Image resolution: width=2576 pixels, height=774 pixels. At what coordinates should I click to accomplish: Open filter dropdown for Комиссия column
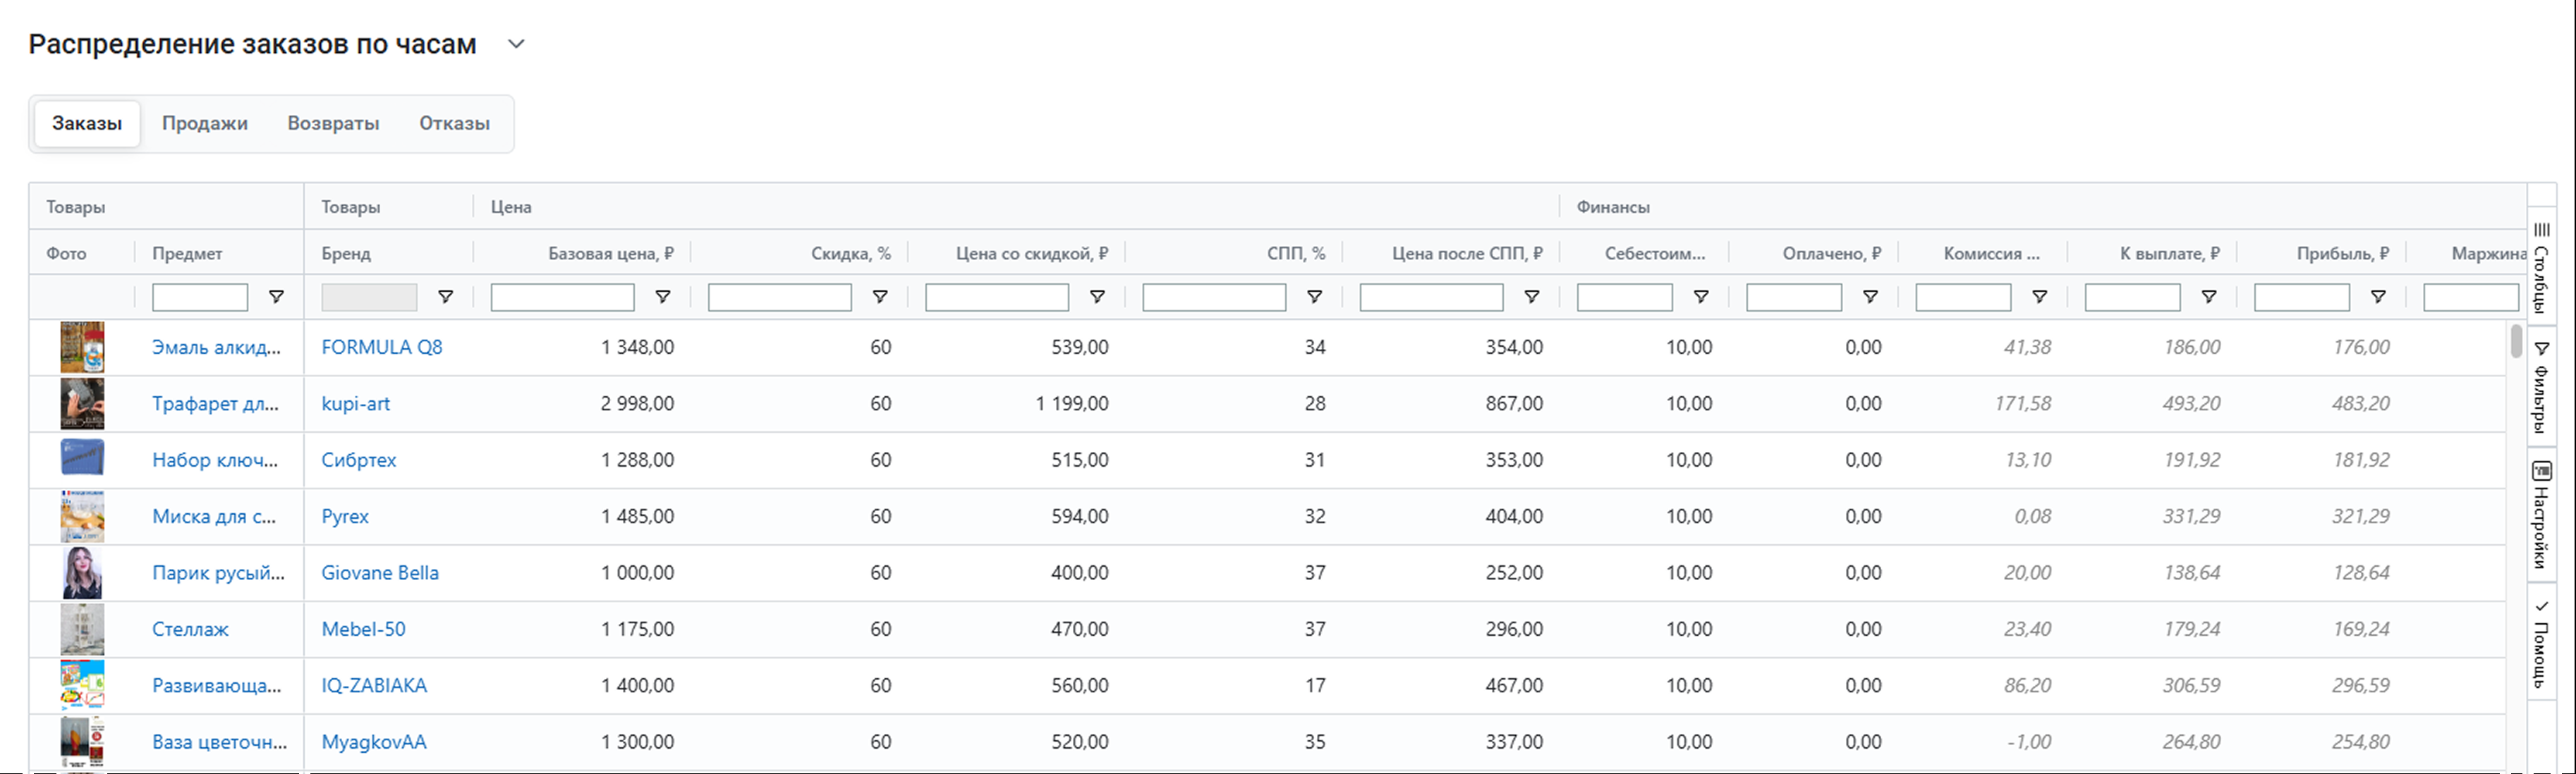[2039, 297]
